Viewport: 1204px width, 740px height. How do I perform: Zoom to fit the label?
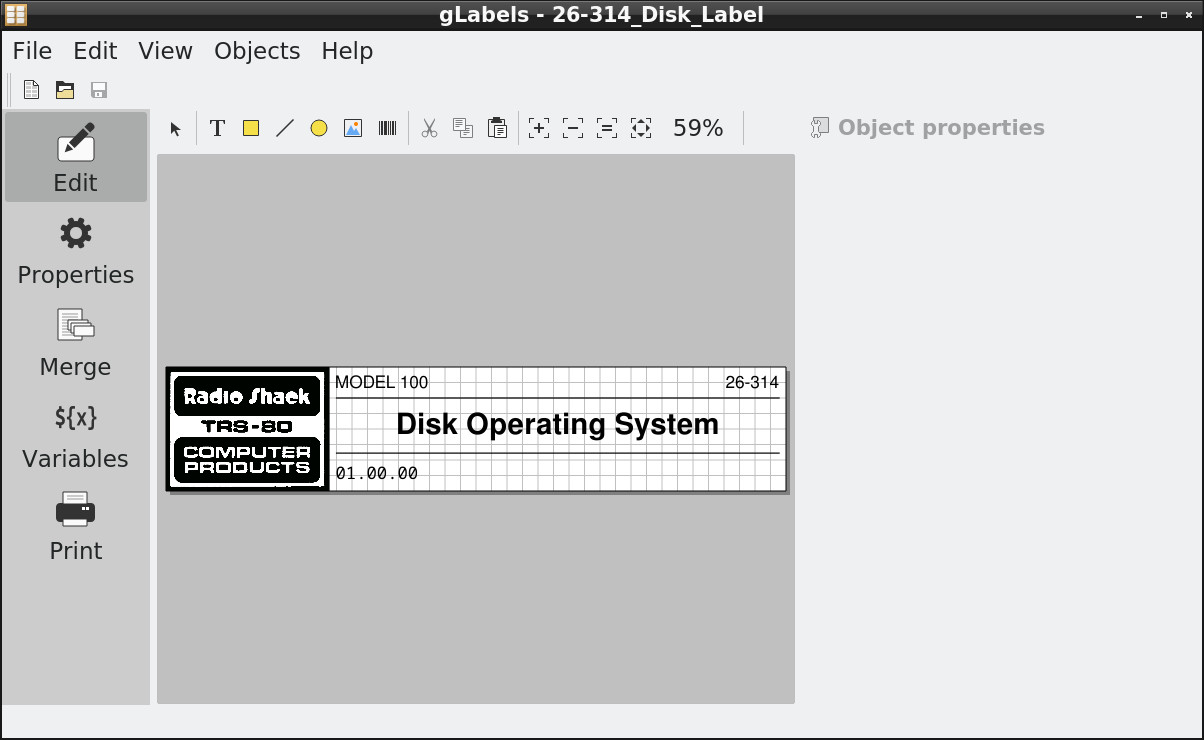[641, 128]
